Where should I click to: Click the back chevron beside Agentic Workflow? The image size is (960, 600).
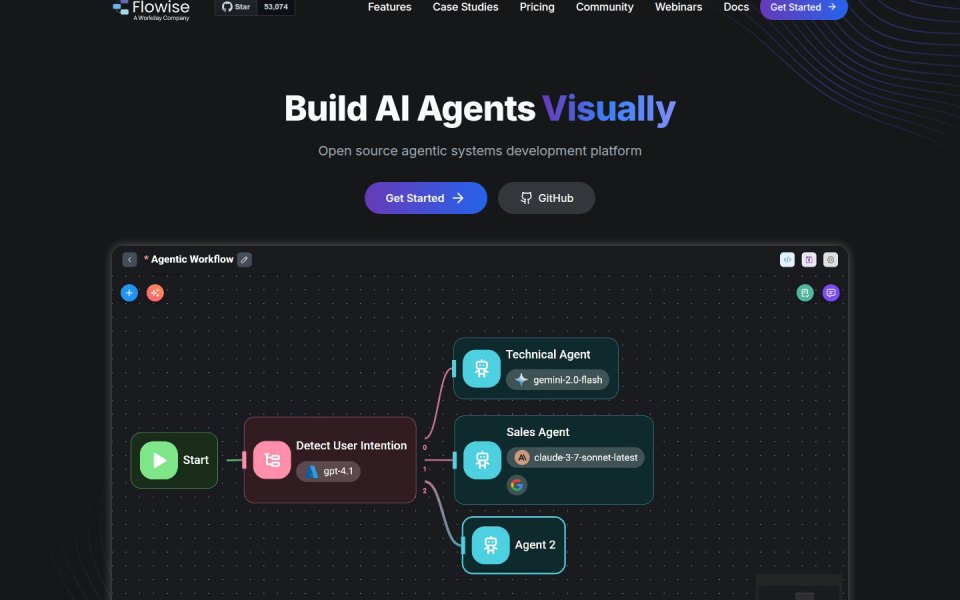[x=129, y=260]
